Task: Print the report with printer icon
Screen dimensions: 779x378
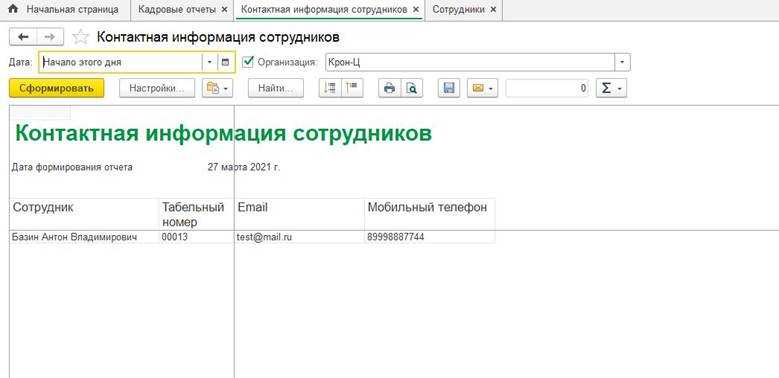Action: (x=390, y=88)
